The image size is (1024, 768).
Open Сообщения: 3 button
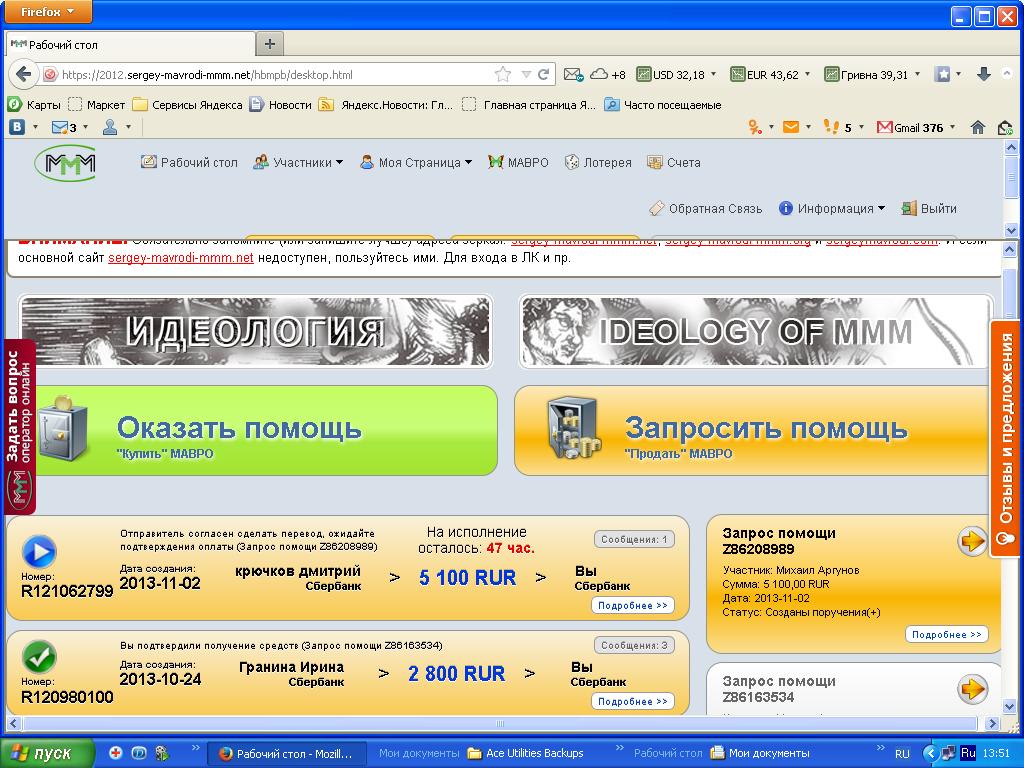633,645
